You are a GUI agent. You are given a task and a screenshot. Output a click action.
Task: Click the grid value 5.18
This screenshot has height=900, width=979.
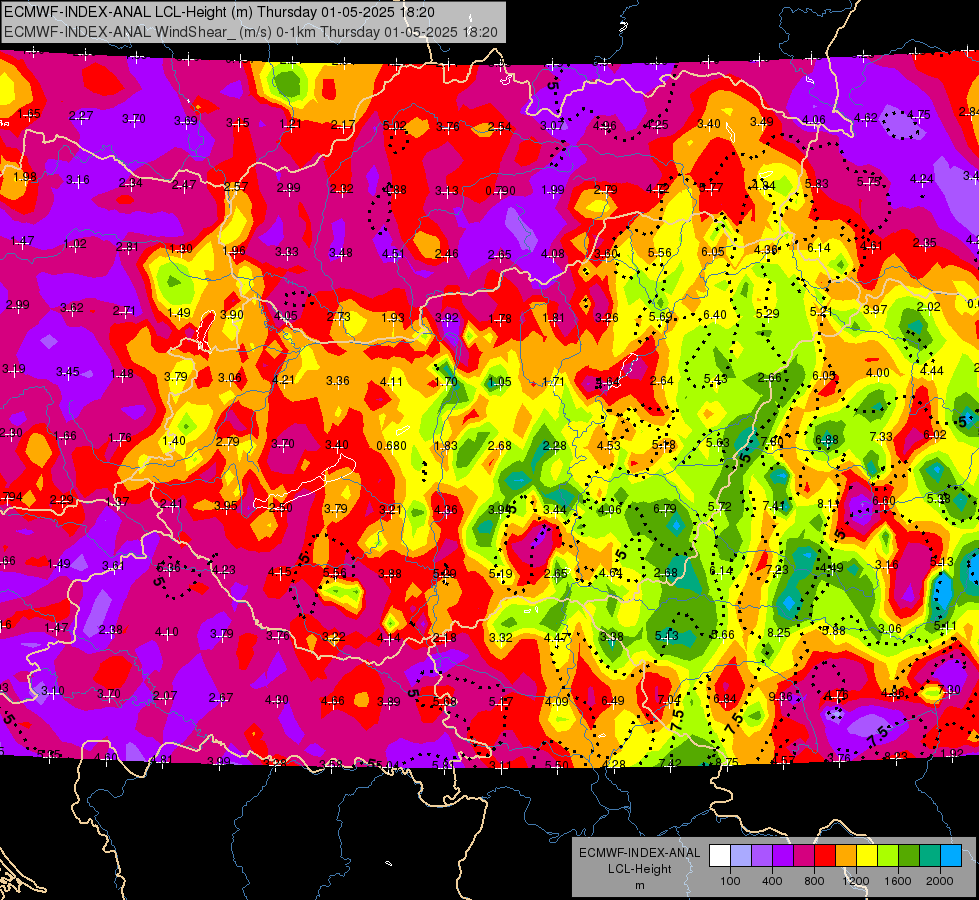click(x=663, y=445)
